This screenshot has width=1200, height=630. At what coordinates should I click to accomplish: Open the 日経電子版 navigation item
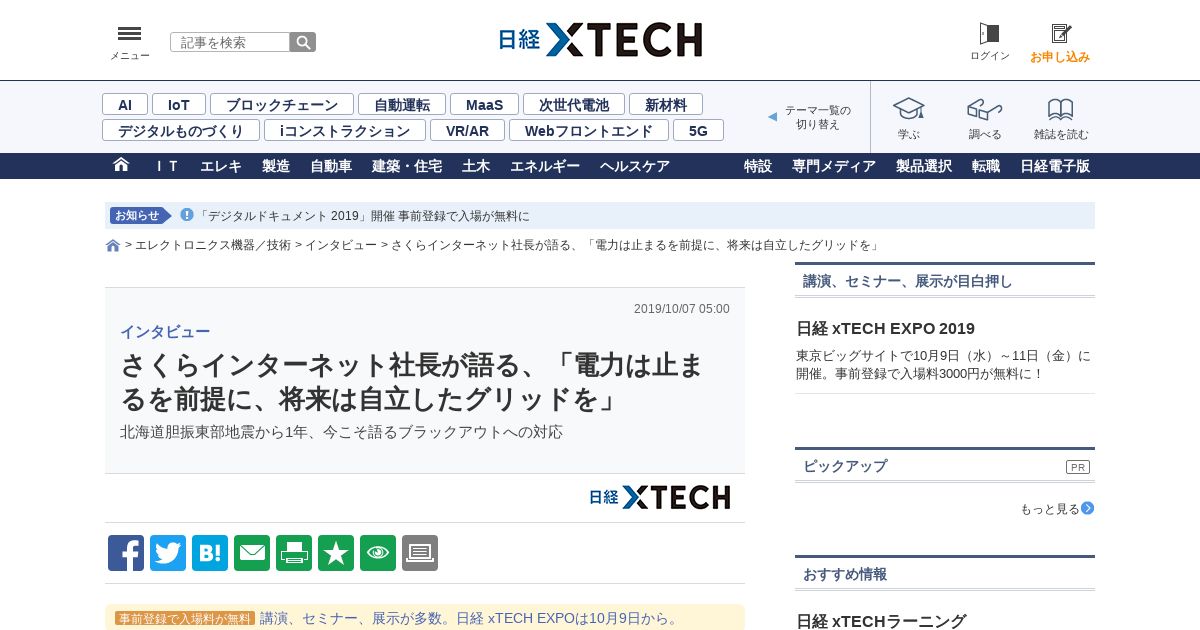[1055, 166]
